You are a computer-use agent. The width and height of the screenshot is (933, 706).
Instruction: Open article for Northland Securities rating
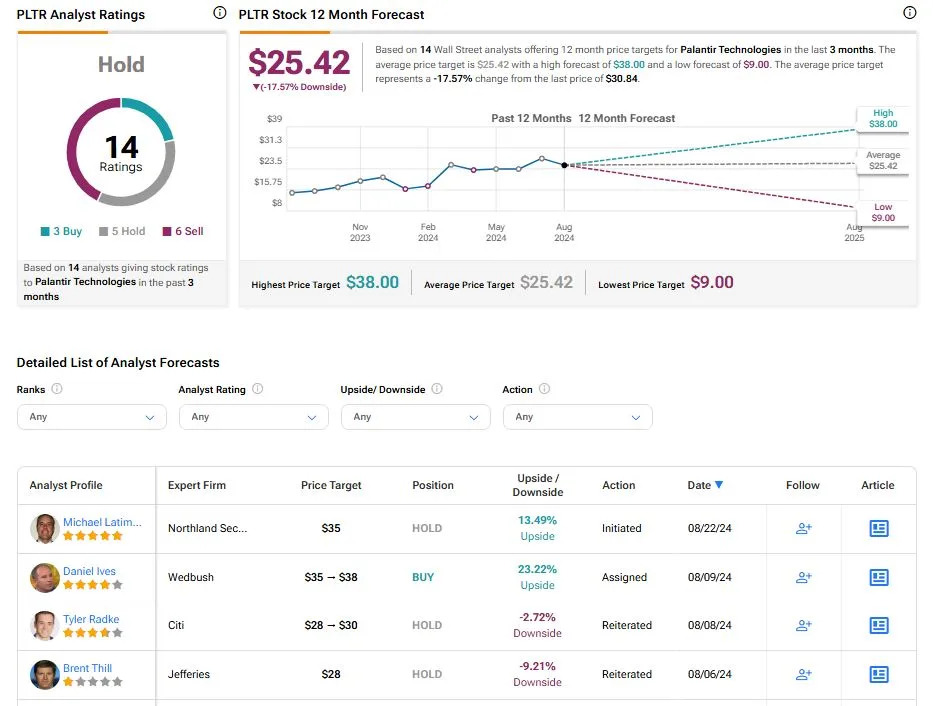[879, 528]
